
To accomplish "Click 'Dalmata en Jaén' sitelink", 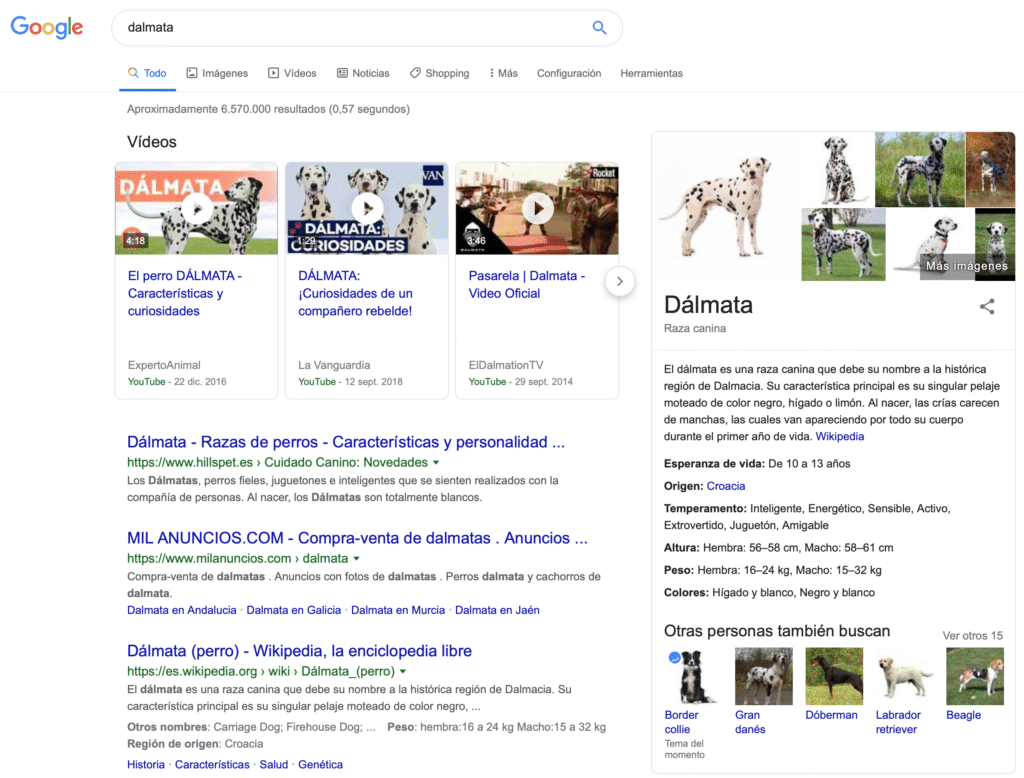I will pos(497,610).
